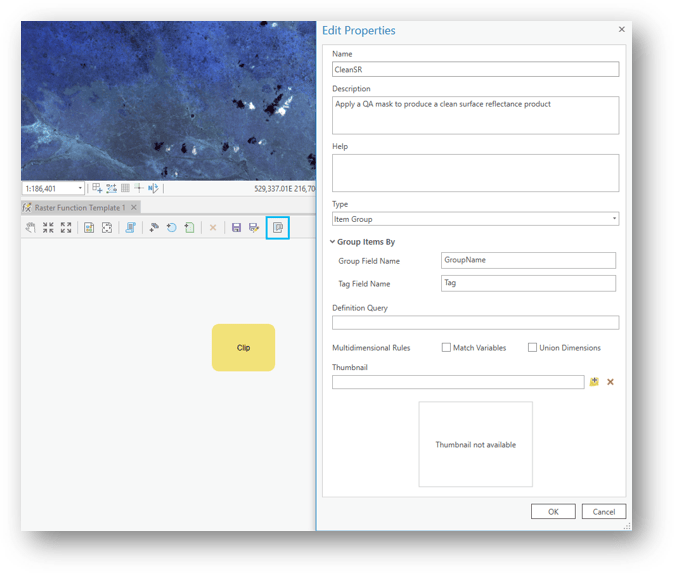Click the north arrow rotation icon below map

(153, 188)
